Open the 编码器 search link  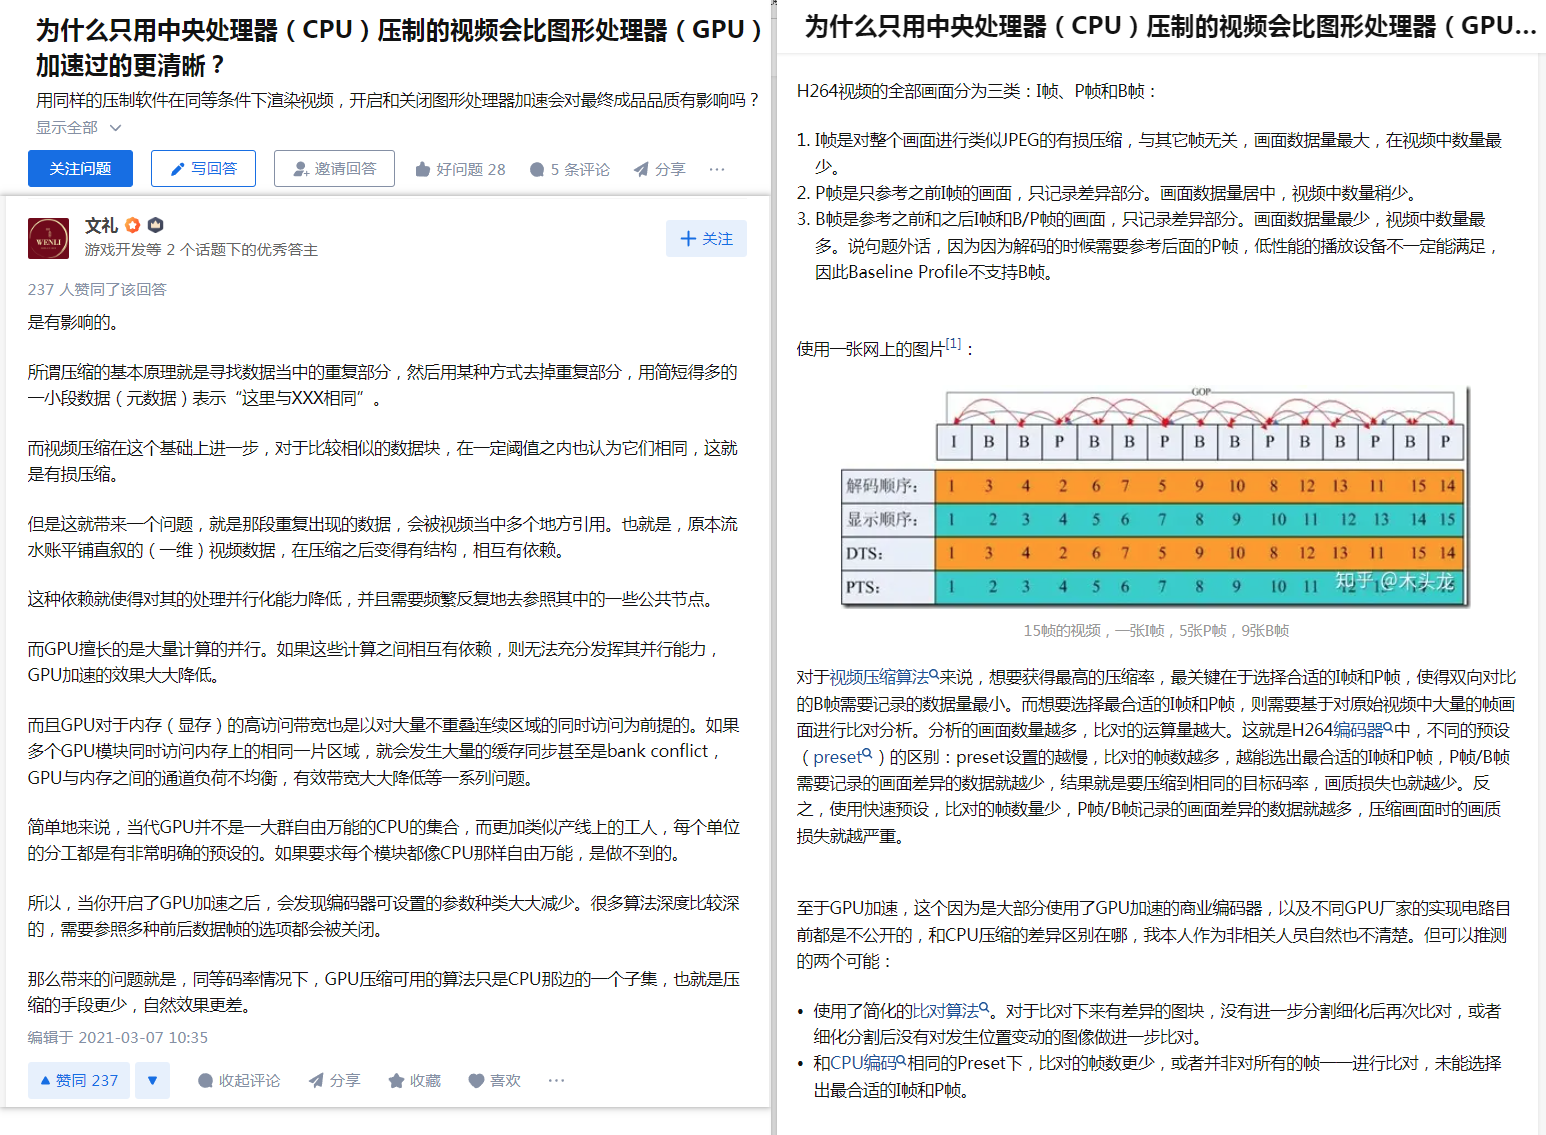coord(1363,730)
